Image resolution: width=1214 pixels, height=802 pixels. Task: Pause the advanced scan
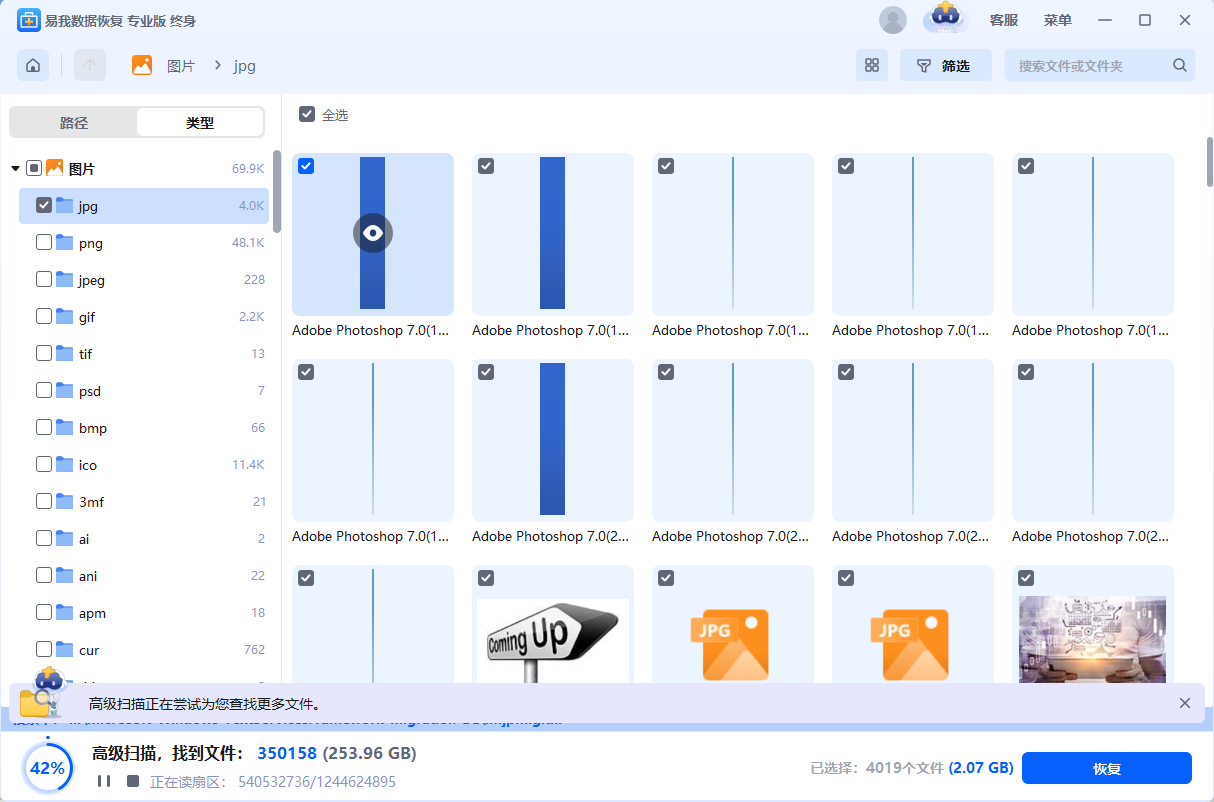point(104,781)
